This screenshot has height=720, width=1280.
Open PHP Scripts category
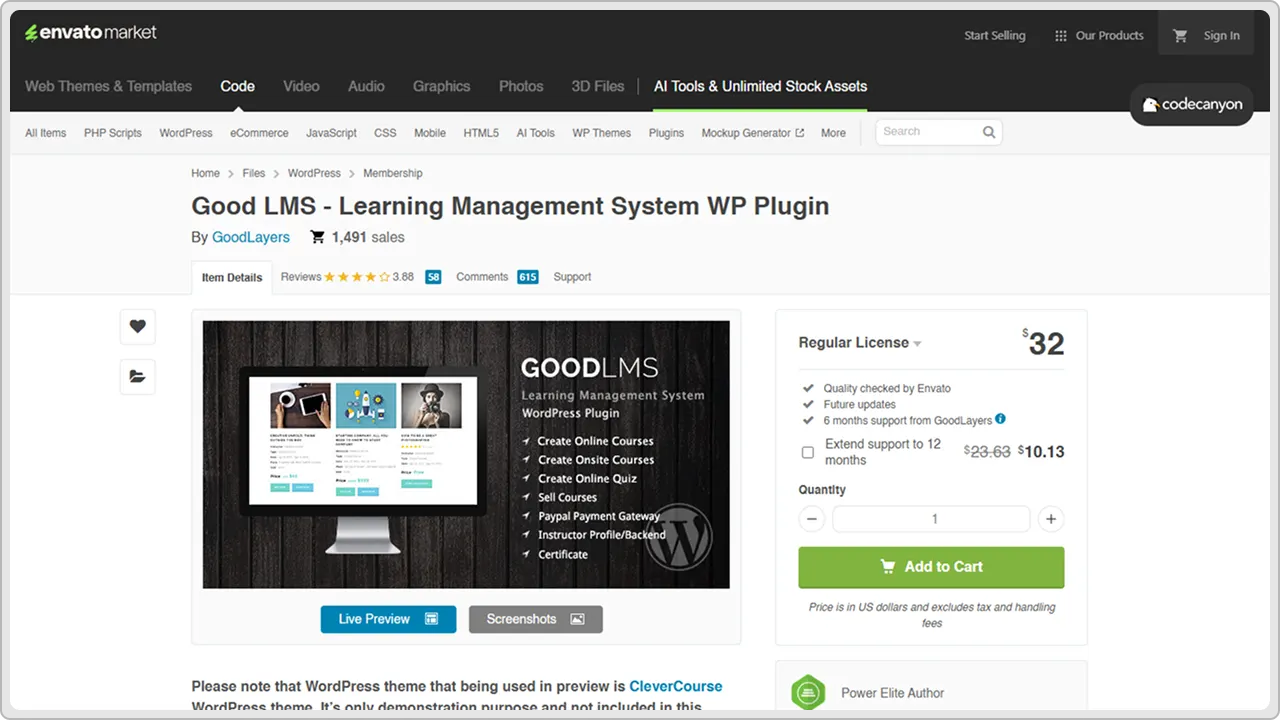(x=113, y=133)
